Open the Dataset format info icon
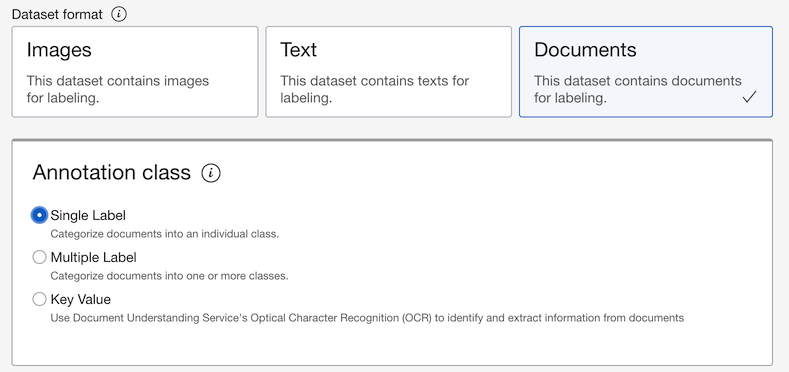 coord(119,14)
